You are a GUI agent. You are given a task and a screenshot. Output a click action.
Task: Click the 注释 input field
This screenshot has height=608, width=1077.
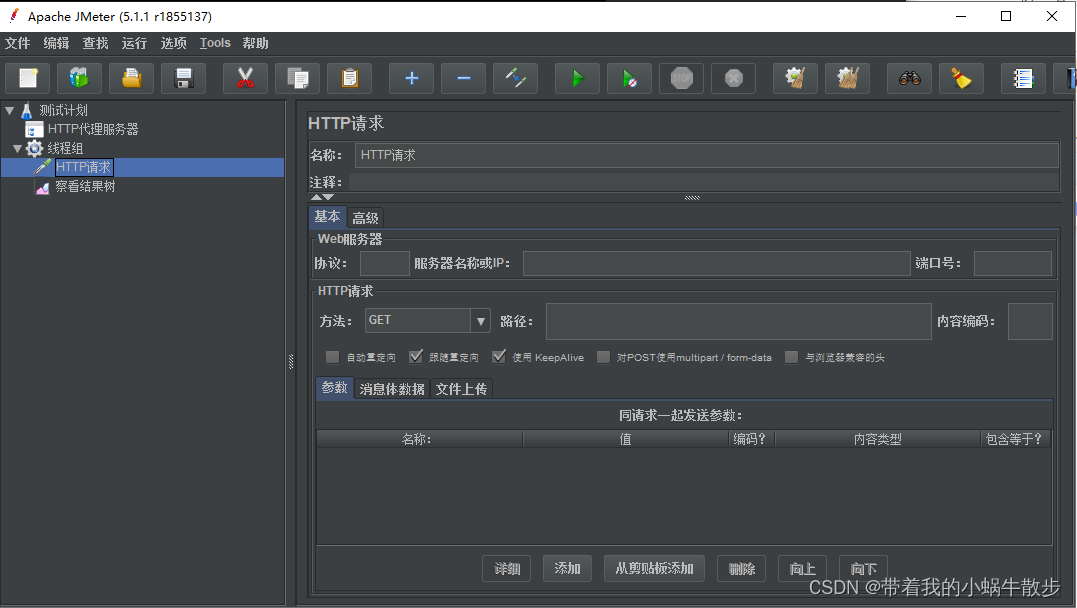click(x=704, y=182)
